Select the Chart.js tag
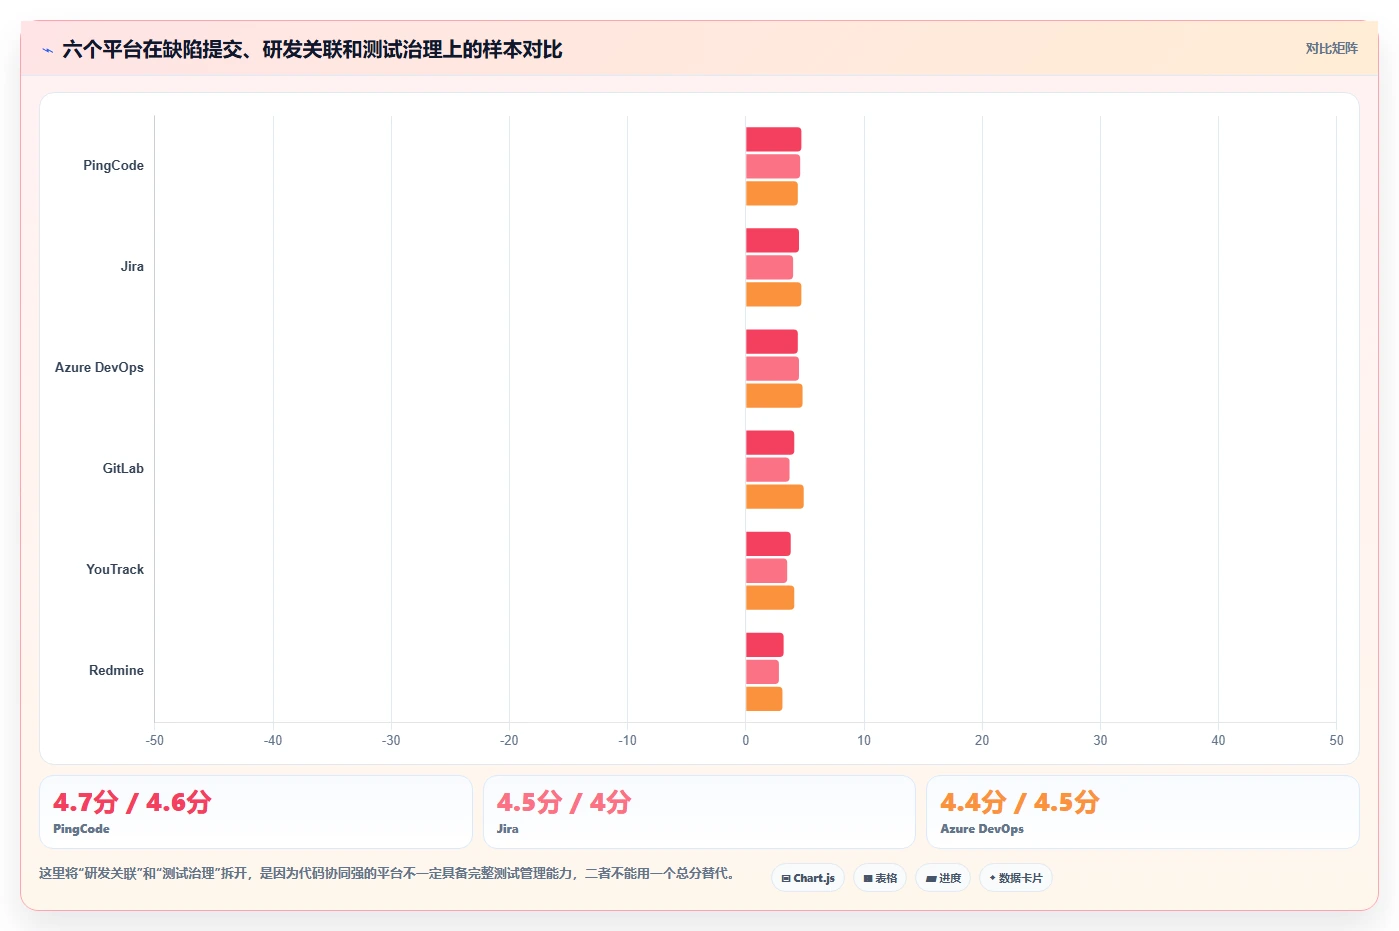This screenshot has width=1399, height=931. tap(808, 878)
